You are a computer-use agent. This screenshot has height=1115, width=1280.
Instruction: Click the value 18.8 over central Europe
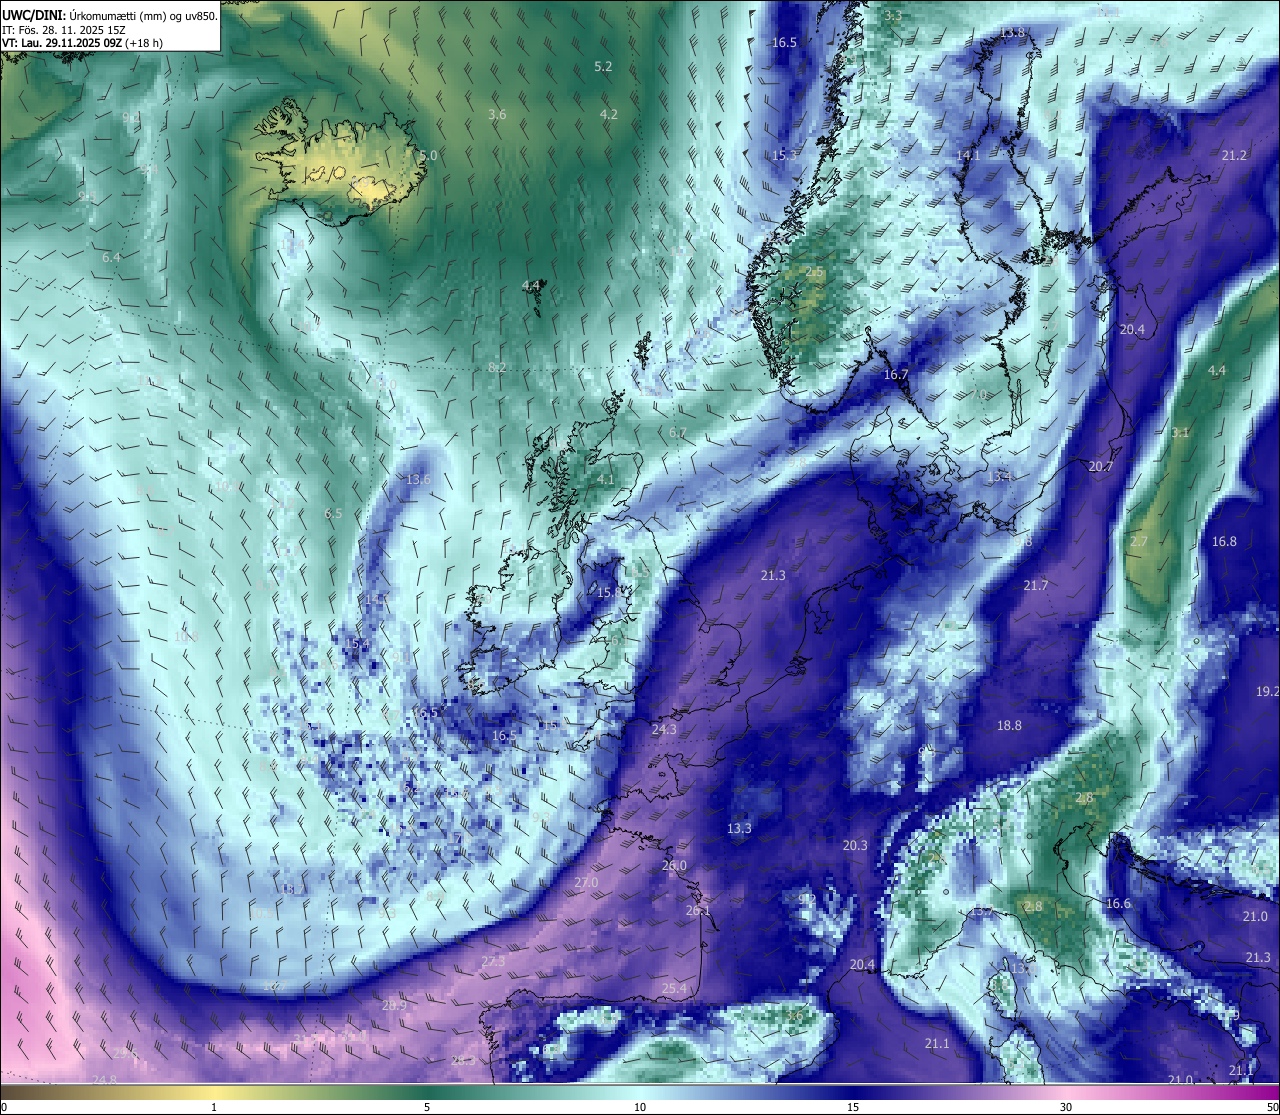(1009, 725)
